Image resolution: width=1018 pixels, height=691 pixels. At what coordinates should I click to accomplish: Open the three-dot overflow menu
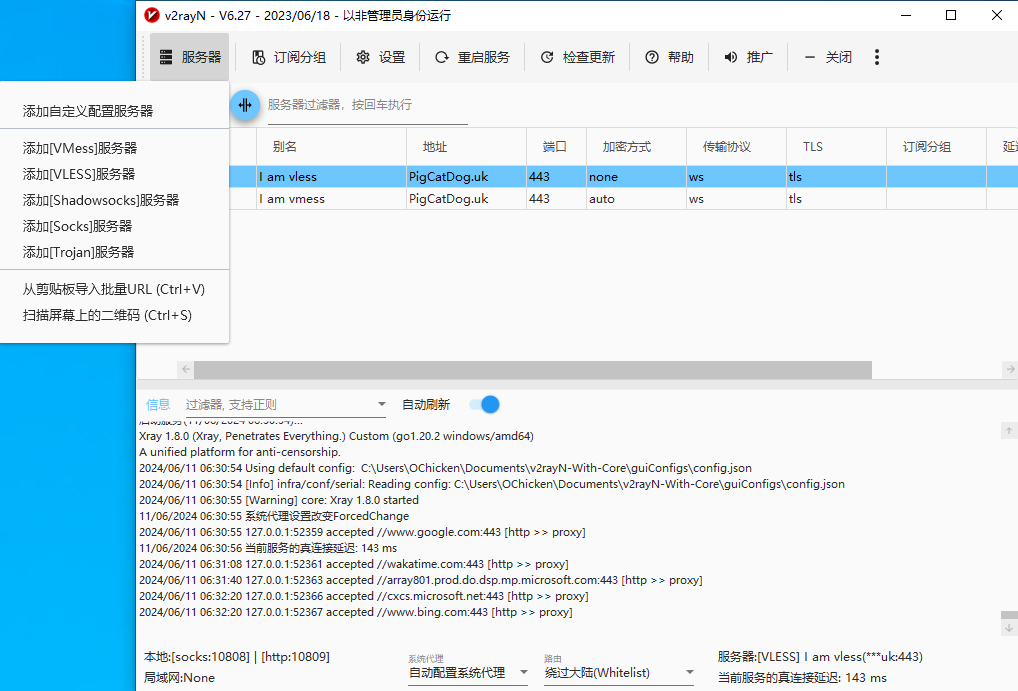(877, 57)
